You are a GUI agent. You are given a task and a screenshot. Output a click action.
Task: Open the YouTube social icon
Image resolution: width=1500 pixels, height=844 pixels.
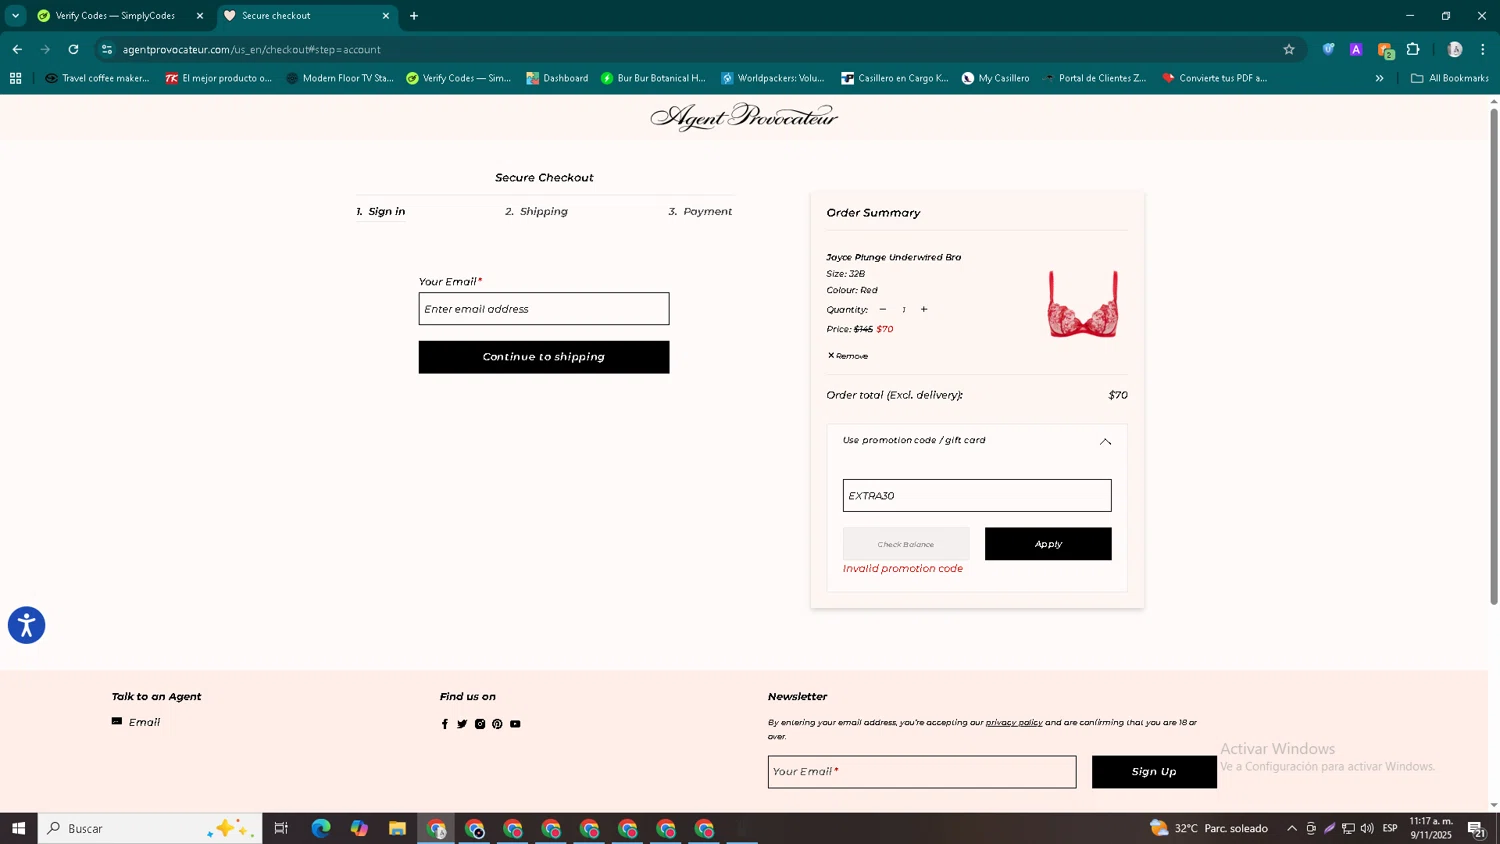[x=515, y=724]
